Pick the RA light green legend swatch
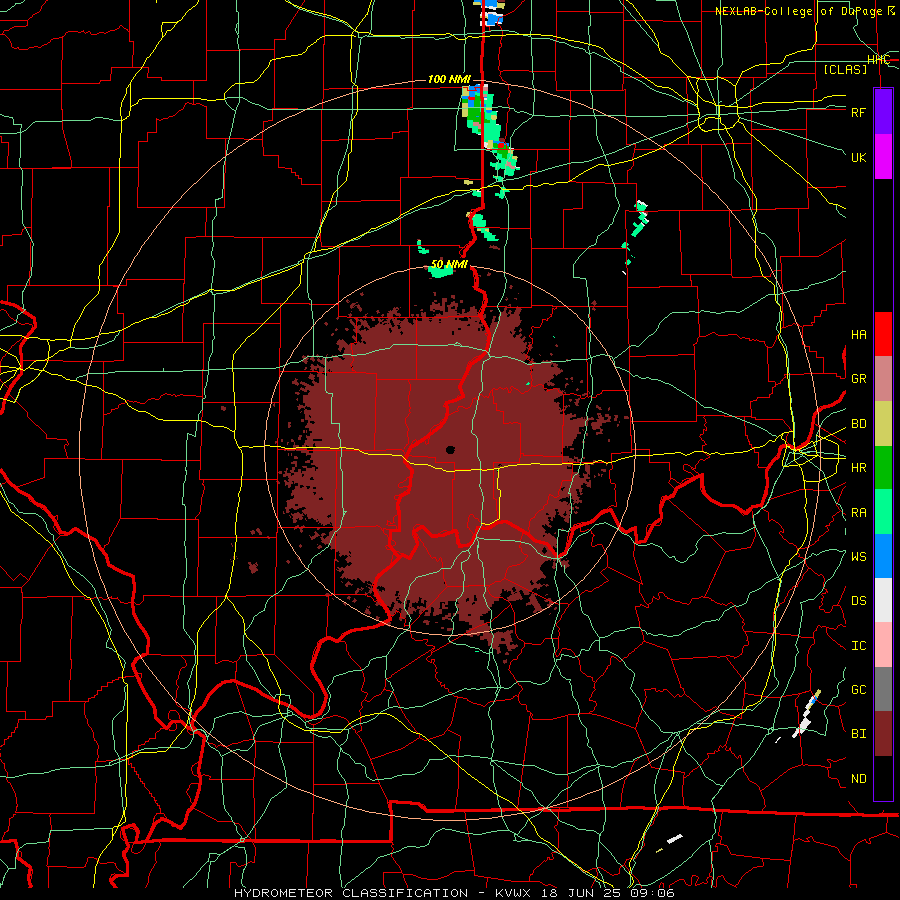Image resolution: width=900 pixels, height=900 pixels. coord(883,512)
